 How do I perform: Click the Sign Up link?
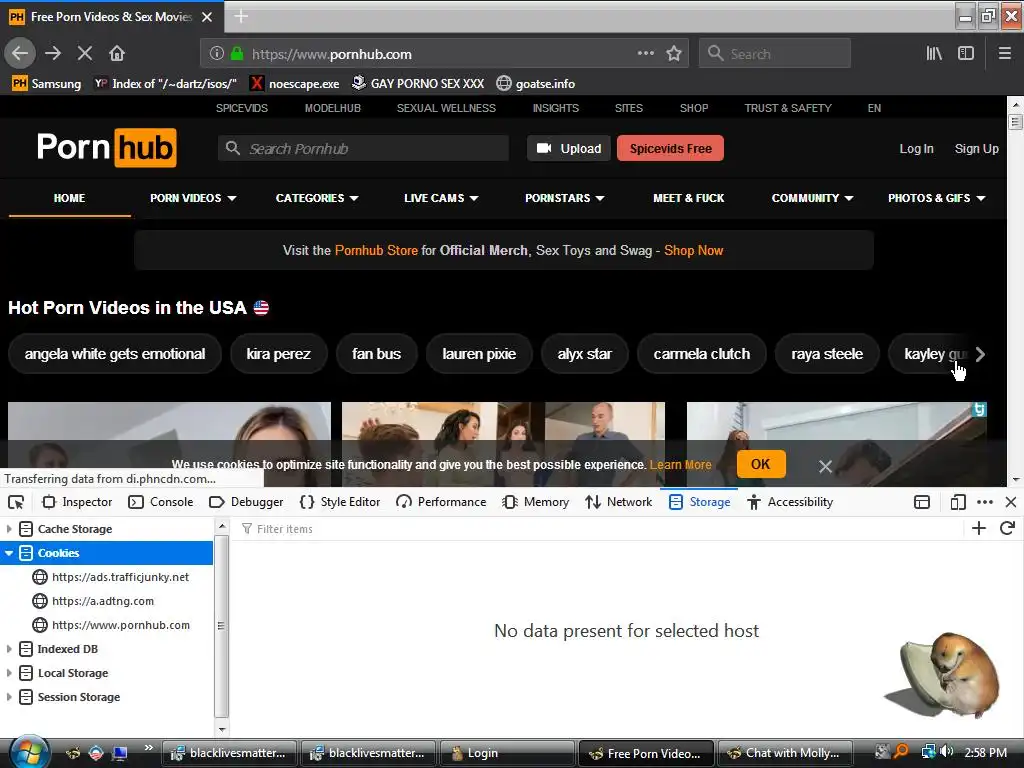(976, 149)
